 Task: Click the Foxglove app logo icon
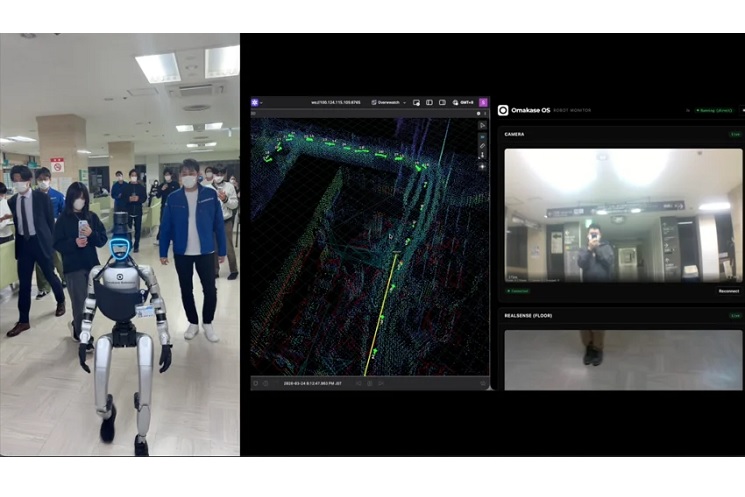255,102
